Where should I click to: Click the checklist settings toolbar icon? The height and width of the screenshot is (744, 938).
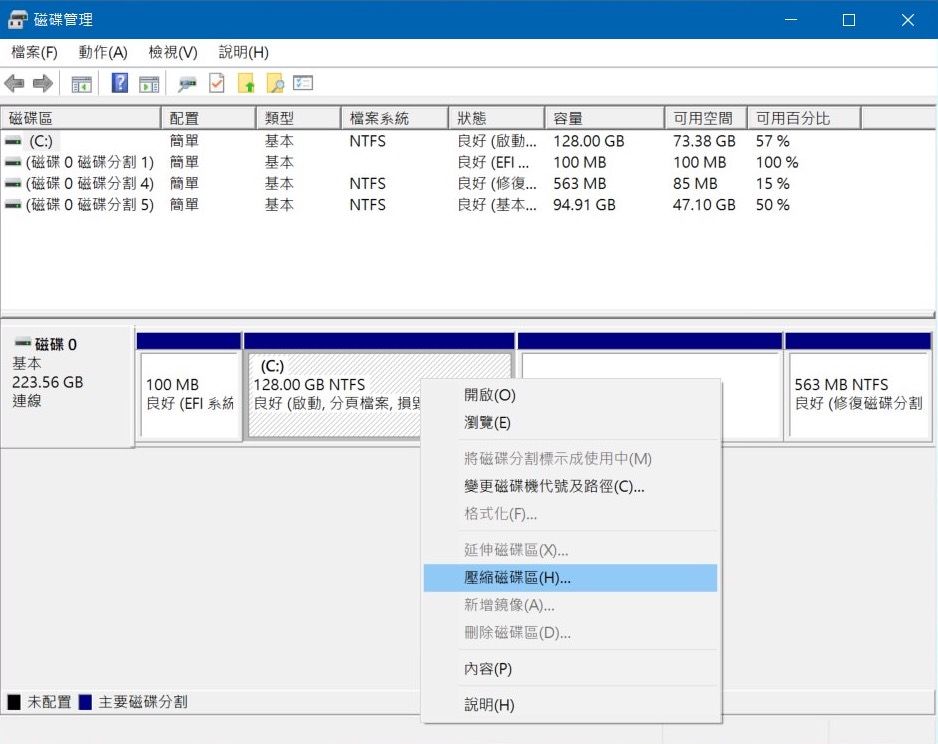click(303, 84)
